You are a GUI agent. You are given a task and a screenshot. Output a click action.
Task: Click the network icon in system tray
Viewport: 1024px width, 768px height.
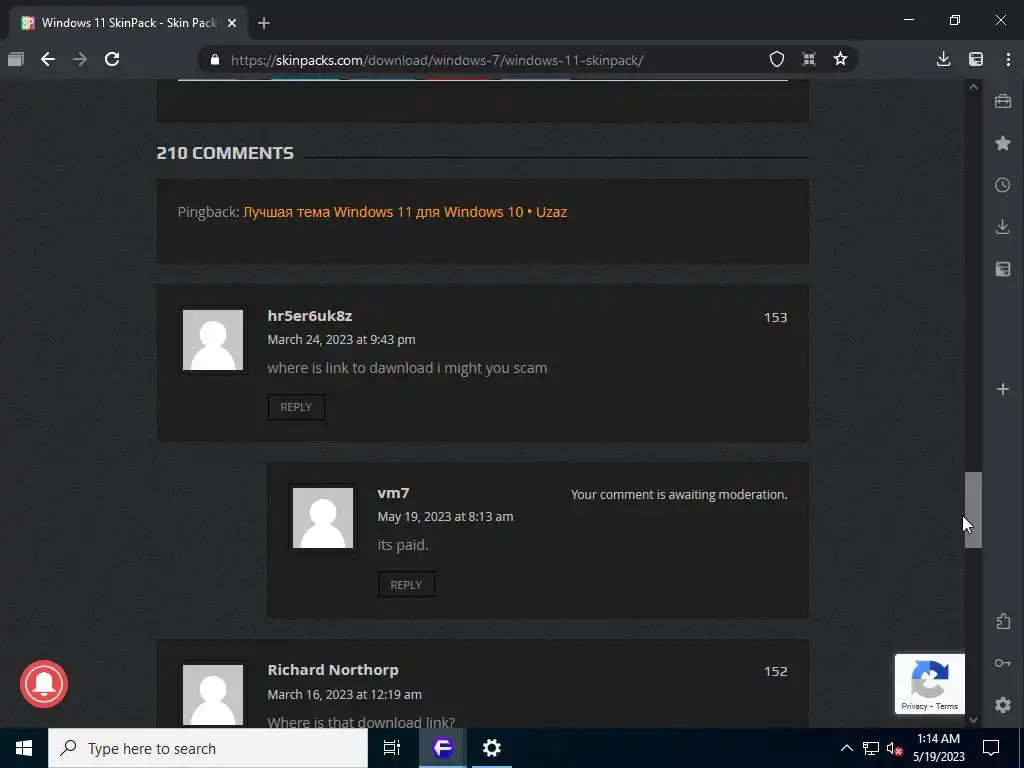pos(871,748)
